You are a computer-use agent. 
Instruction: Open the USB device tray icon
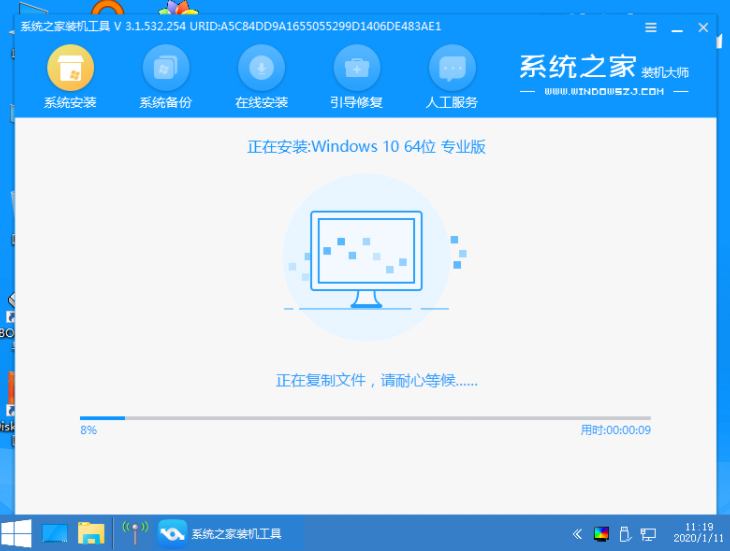point(625,534)
